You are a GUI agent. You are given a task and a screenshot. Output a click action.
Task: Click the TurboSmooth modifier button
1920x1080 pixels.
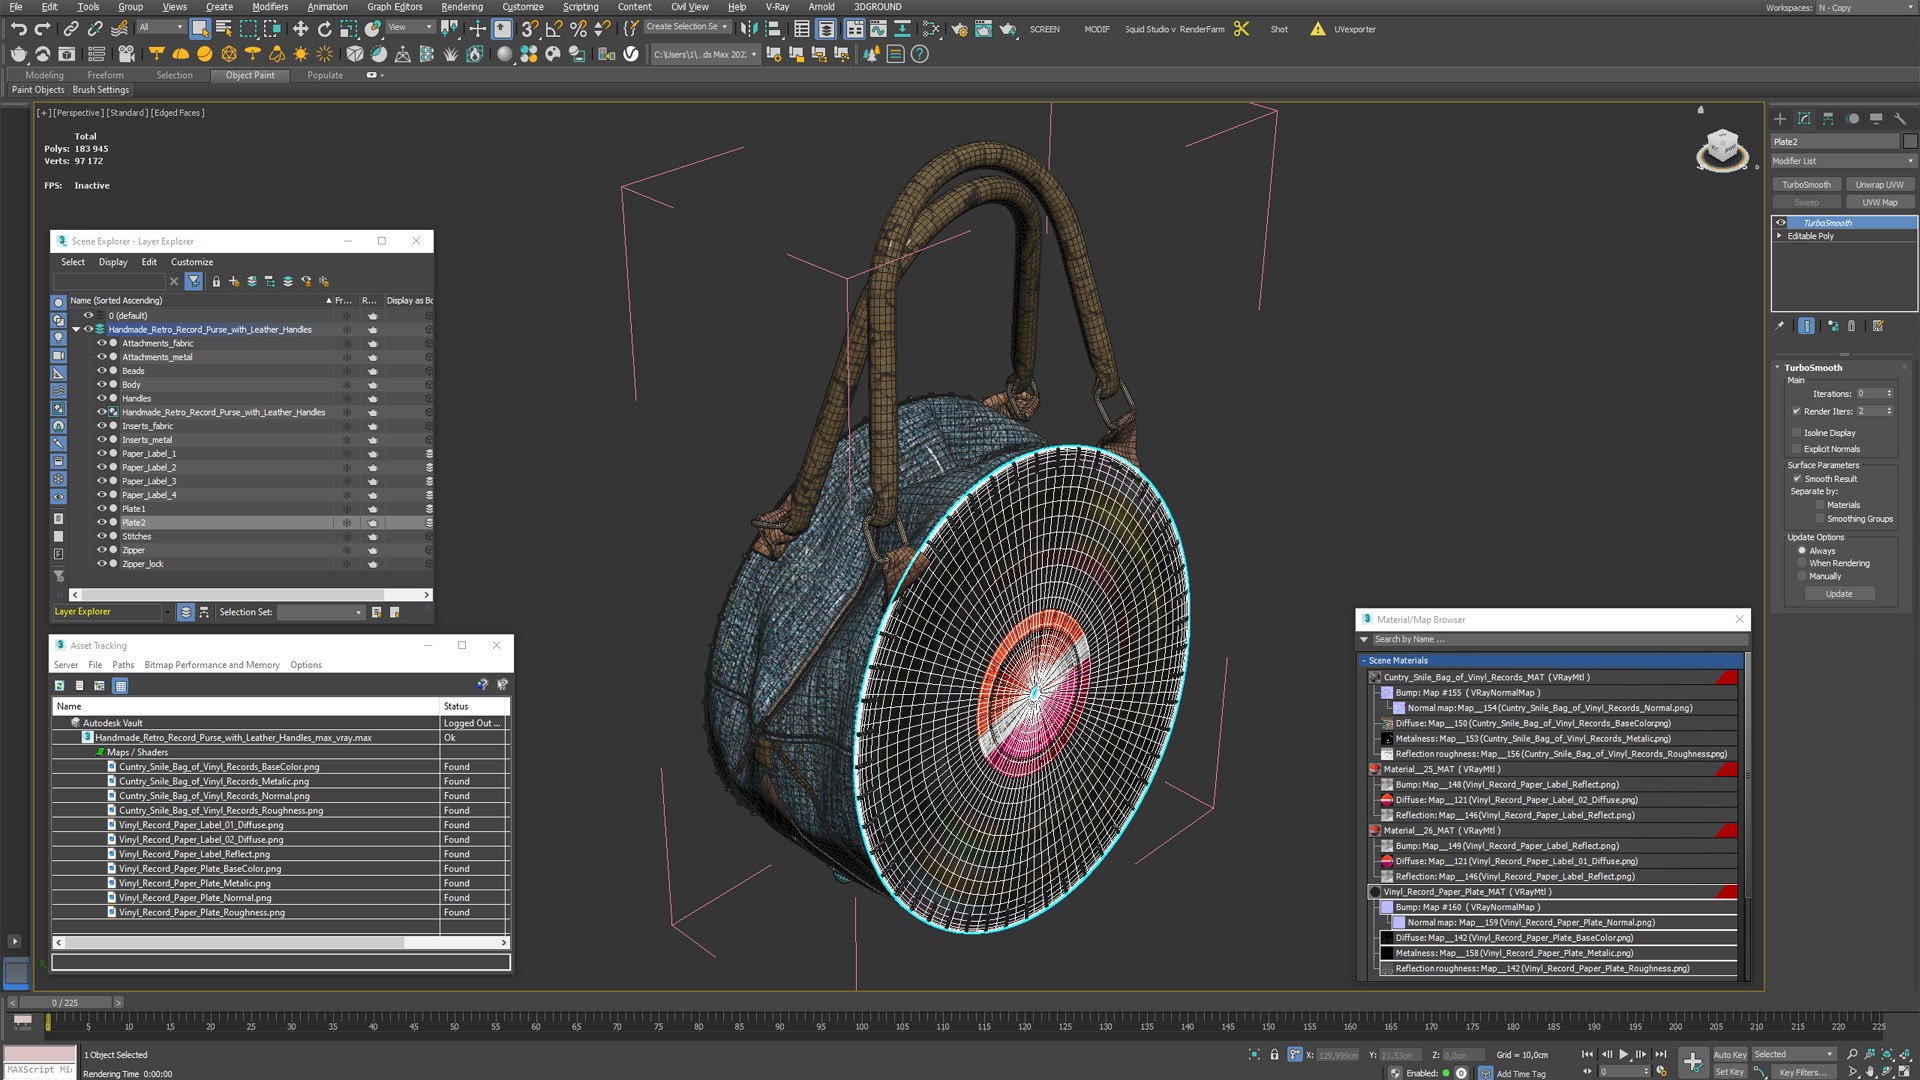pos(1806,185)
